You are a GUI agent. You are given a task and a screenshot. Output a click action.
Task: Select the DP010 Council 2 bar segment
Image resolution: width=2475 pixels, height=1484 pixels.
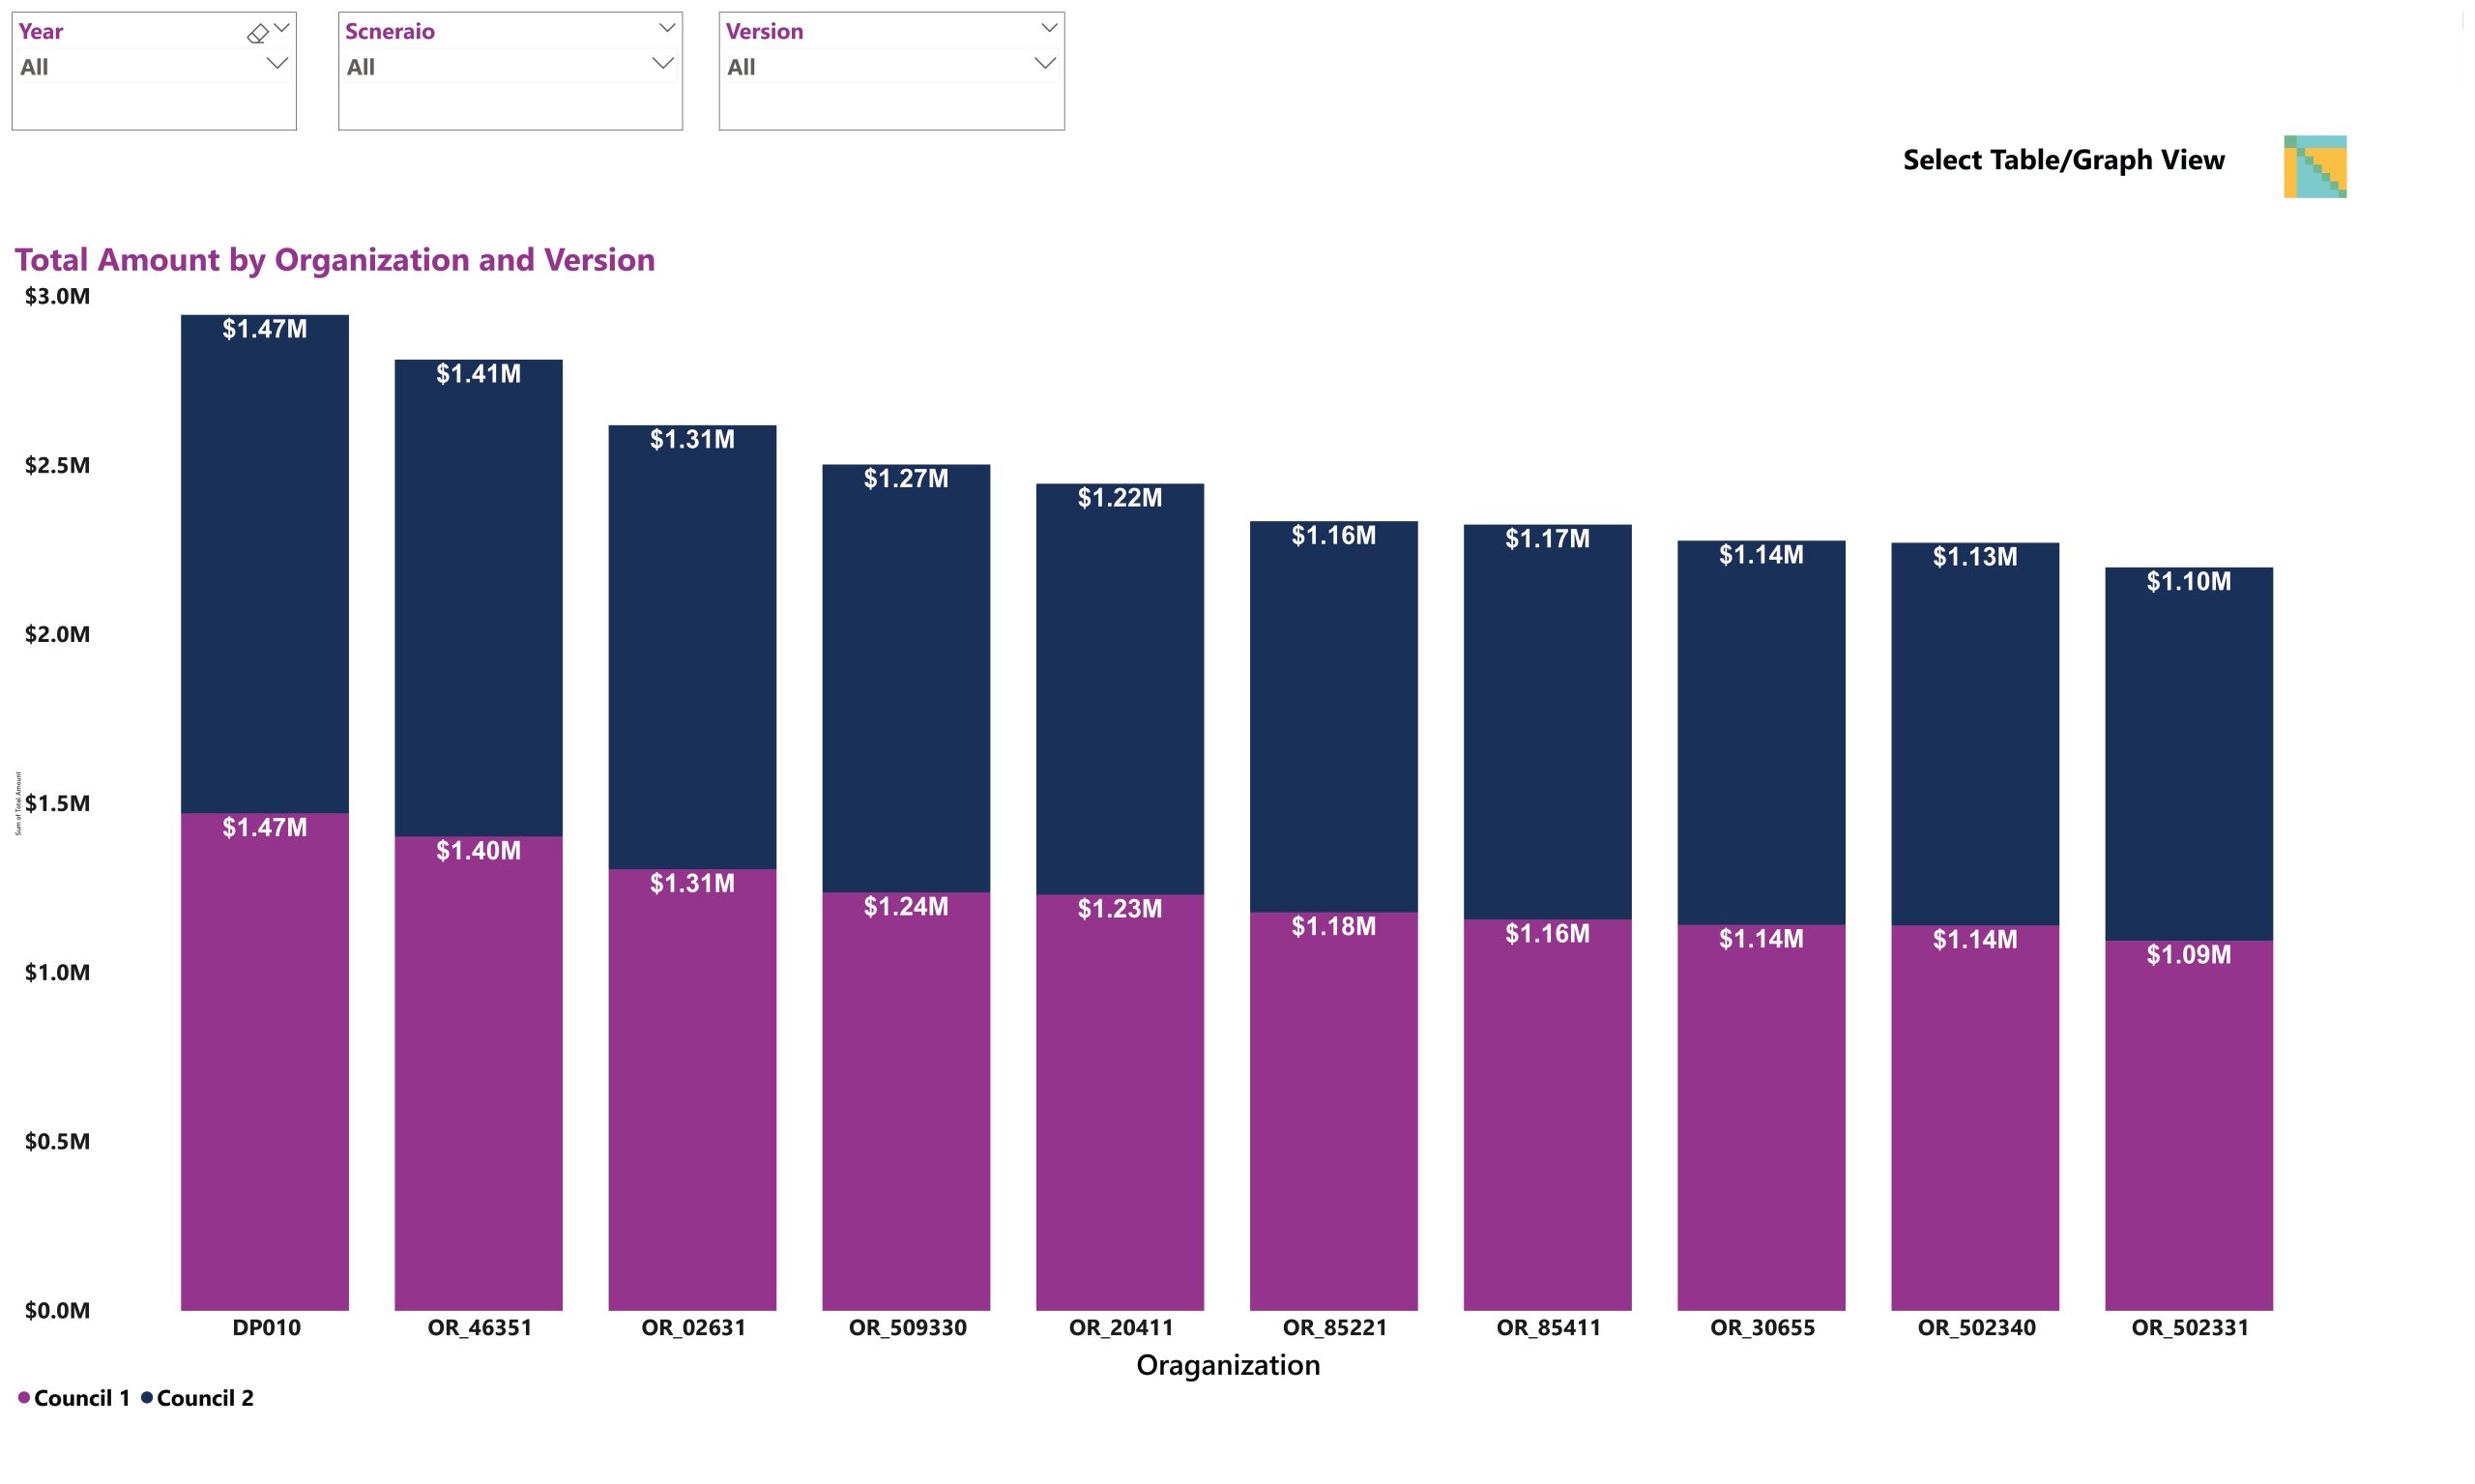tap(265, 564)
